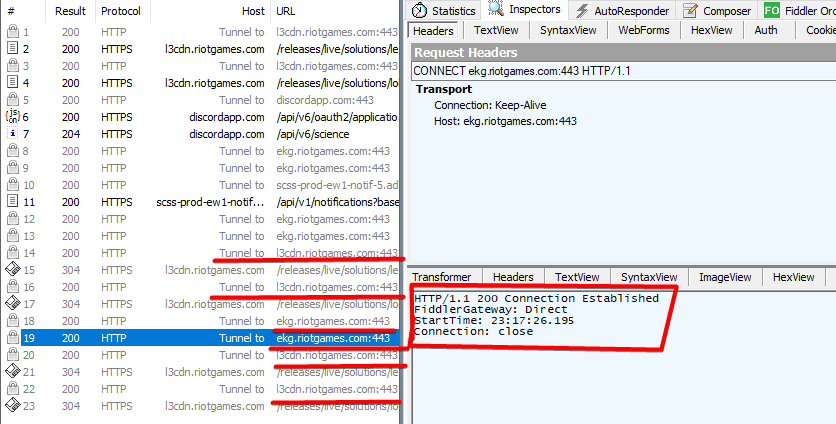Select session 6 discordapp.com oauth2 request
The height and width of the screenshot is (424, 836).
[x=200, y=117]
